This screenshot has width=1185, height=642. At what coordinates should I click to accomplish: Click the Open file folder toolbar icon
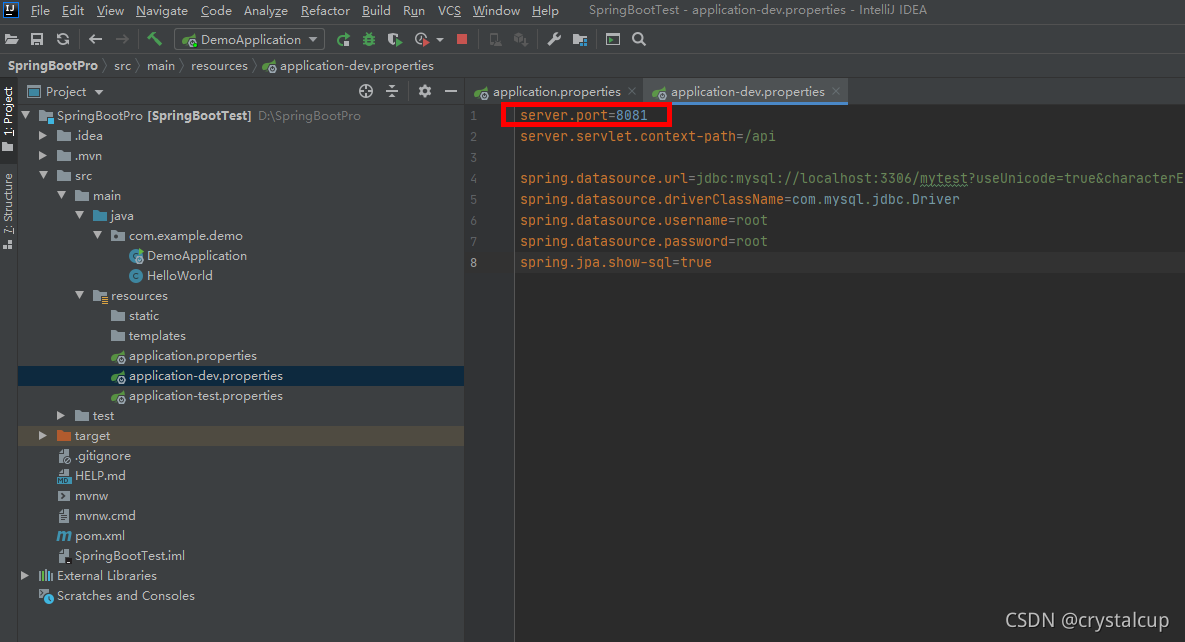[x=11, y=39]
